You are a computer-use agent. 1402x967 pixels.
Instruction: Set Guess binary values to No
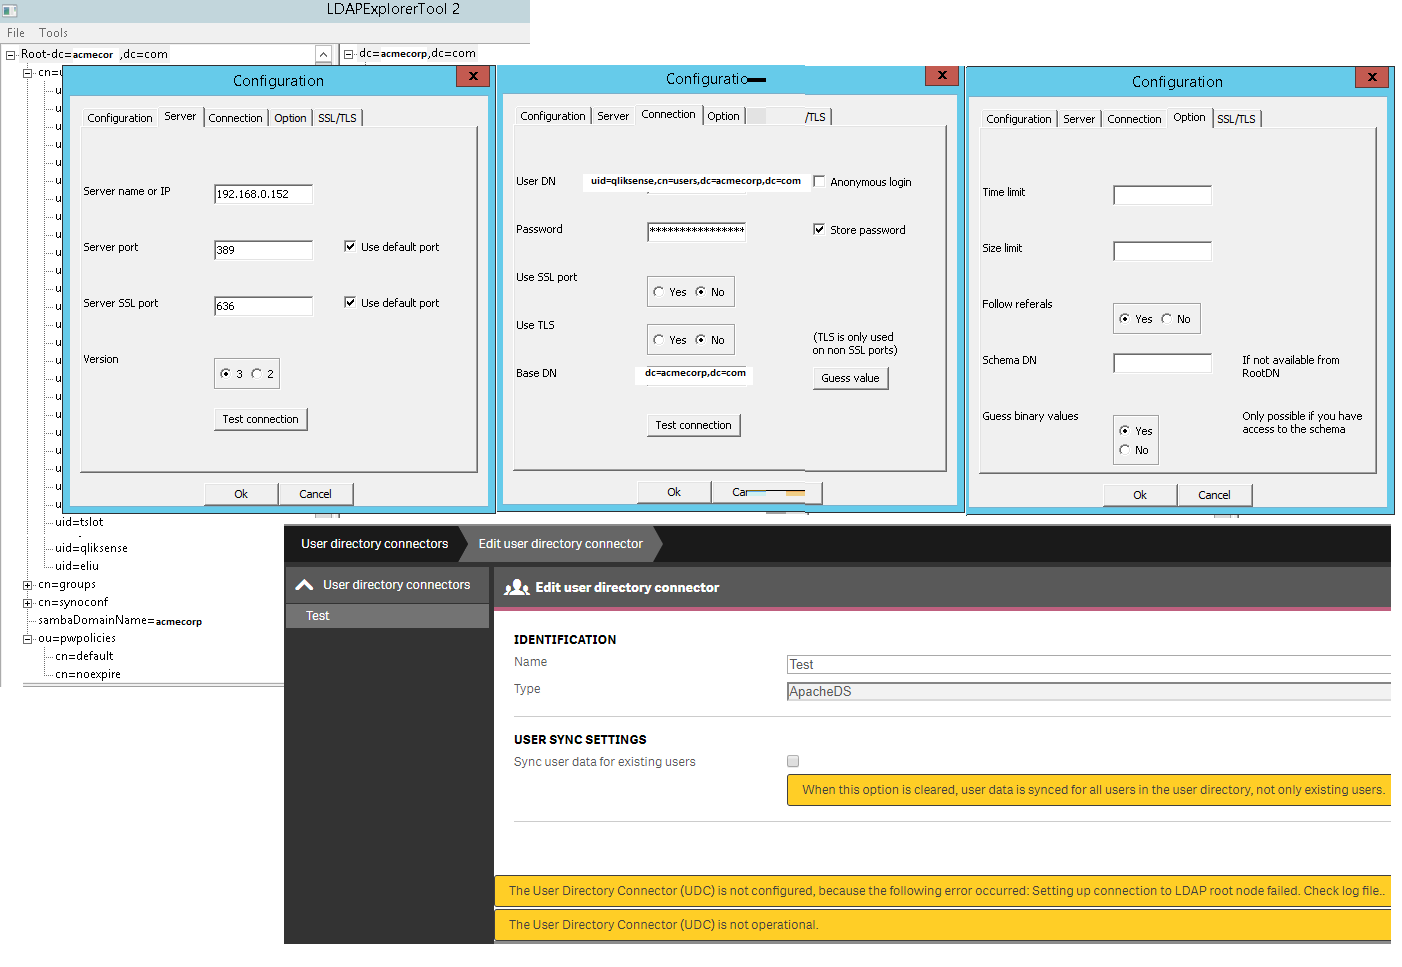click(x=1124, y=449)
